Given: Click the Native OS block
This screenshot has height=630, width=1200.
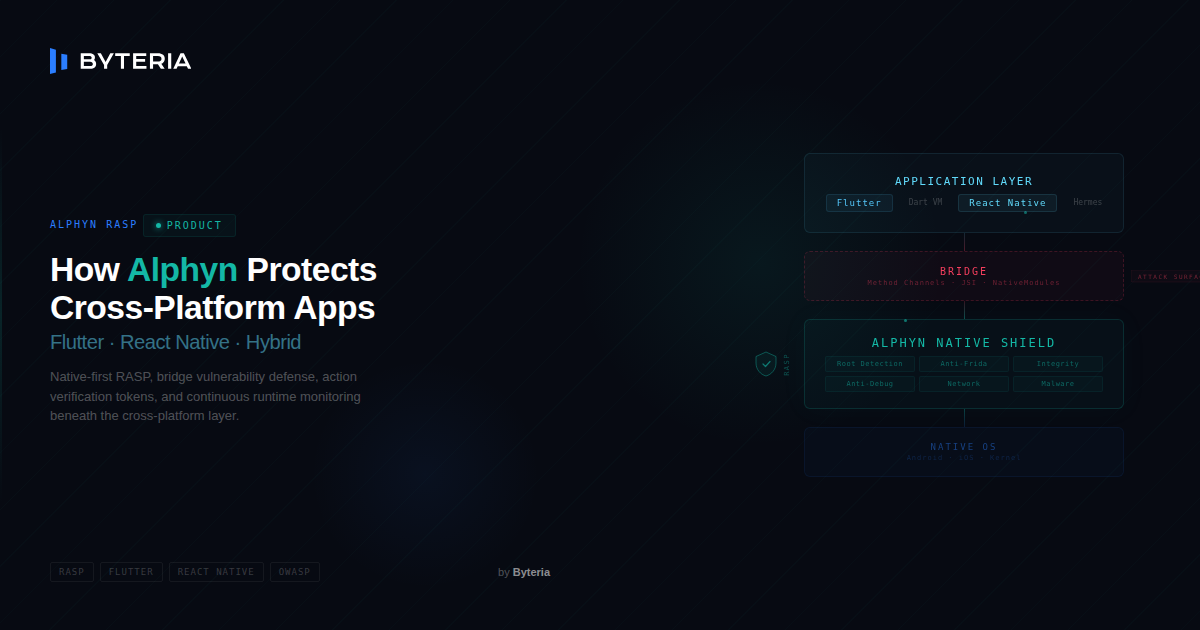Looking at the screenshot, I should 963,452.
